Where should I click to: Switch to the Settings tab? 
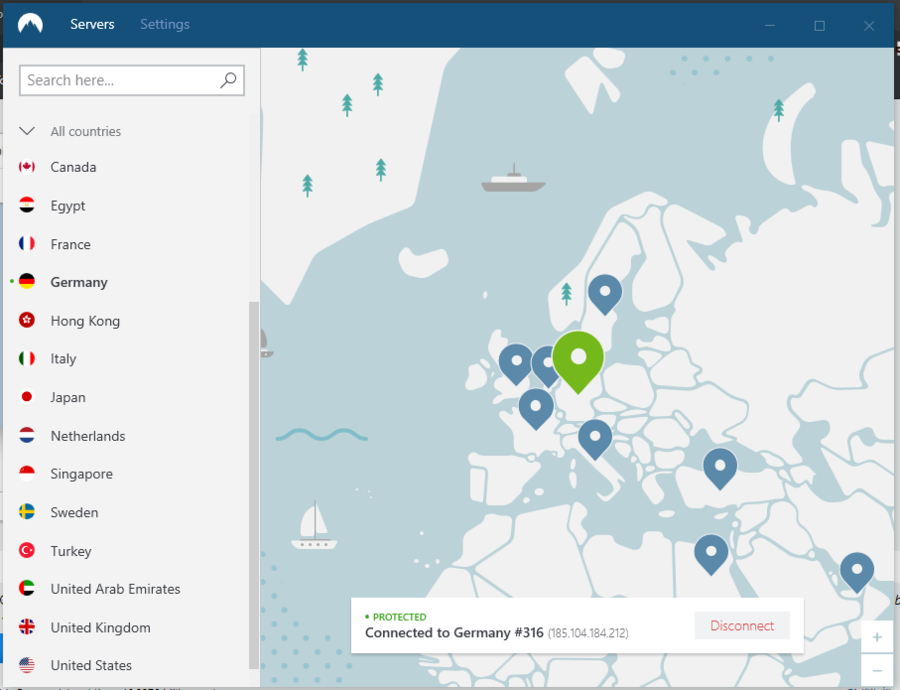[x=165, y=24]
